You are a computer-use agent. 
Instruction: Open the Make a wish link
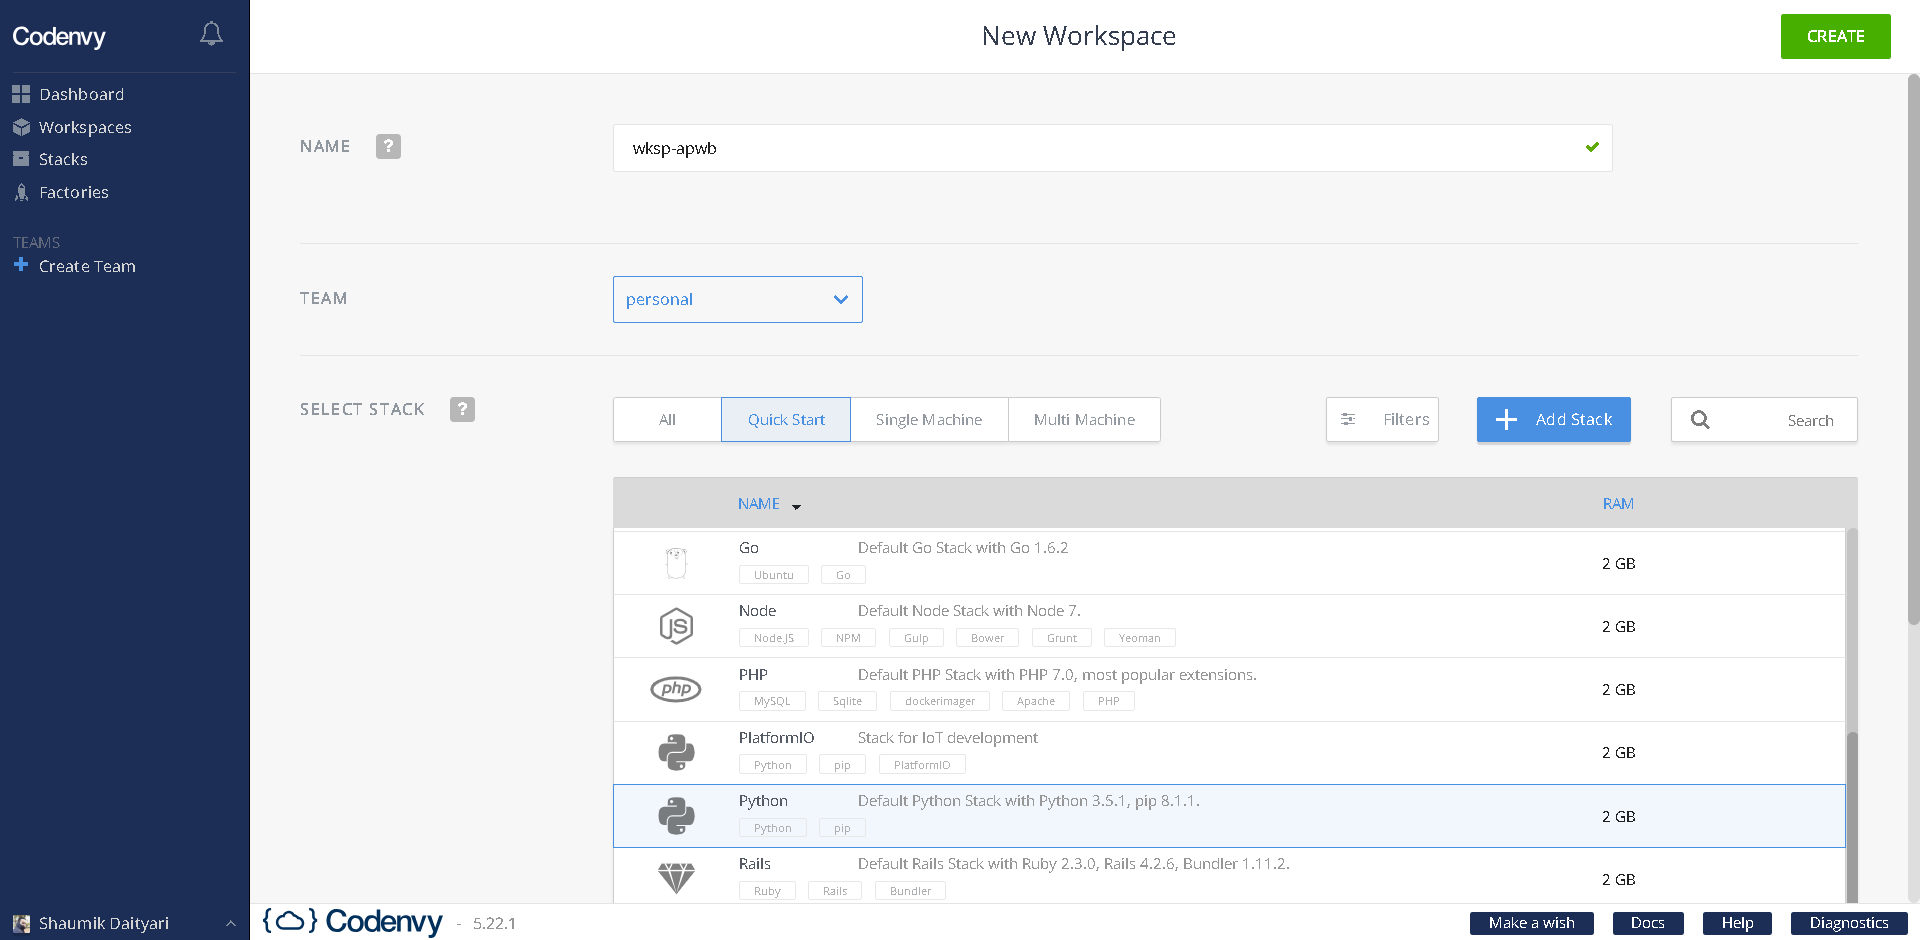pos(1531,923)
